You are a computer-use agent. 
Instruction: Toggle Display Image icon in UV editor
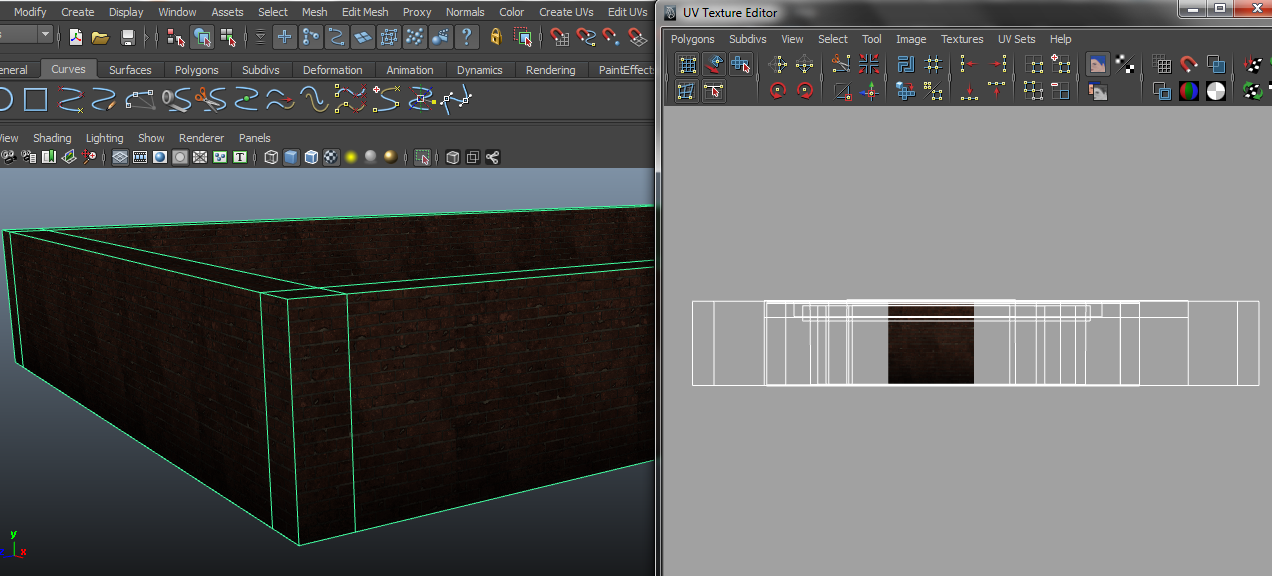tap(1098, 65)
